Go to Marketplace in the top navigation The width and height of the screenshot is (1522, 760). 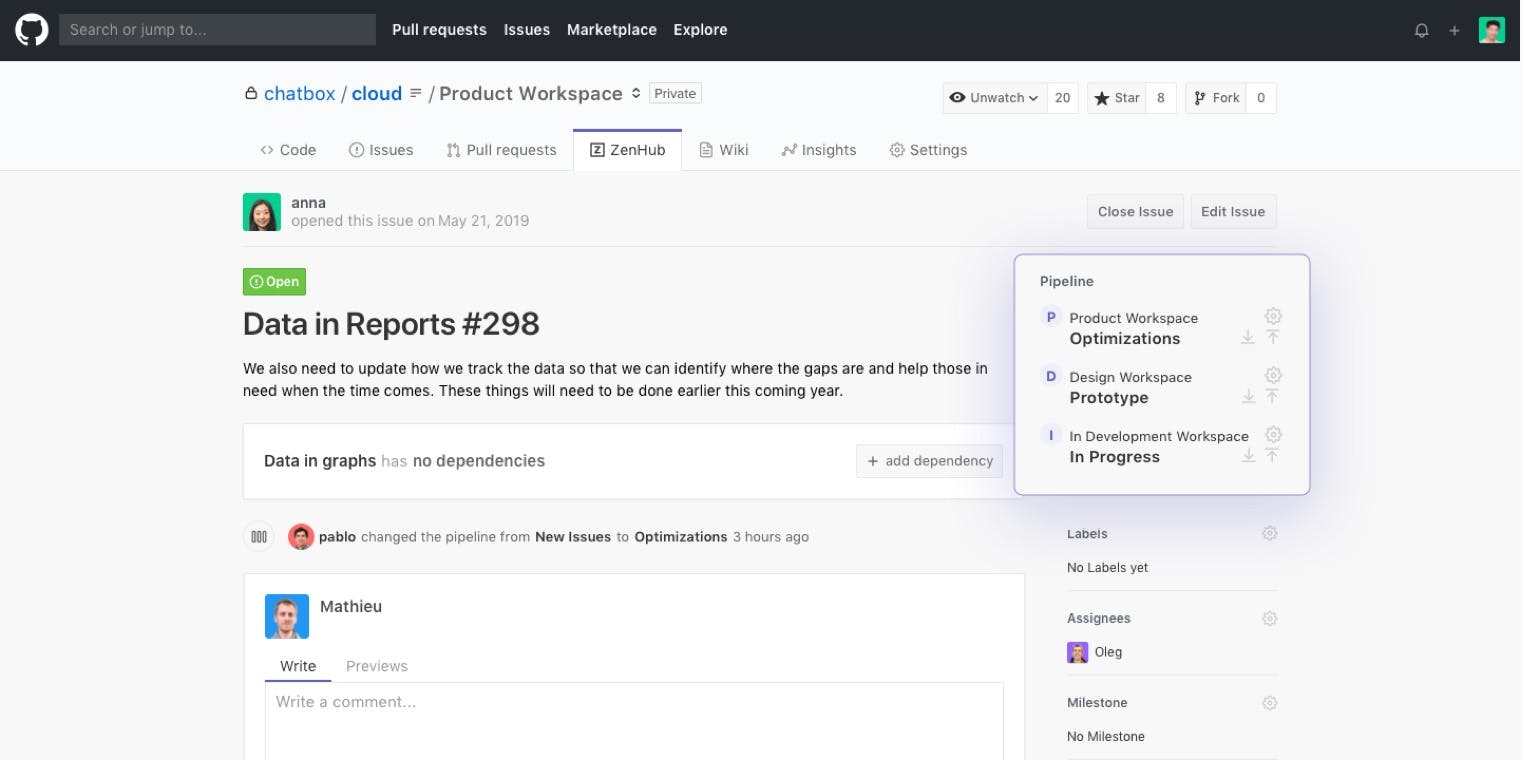612,30
